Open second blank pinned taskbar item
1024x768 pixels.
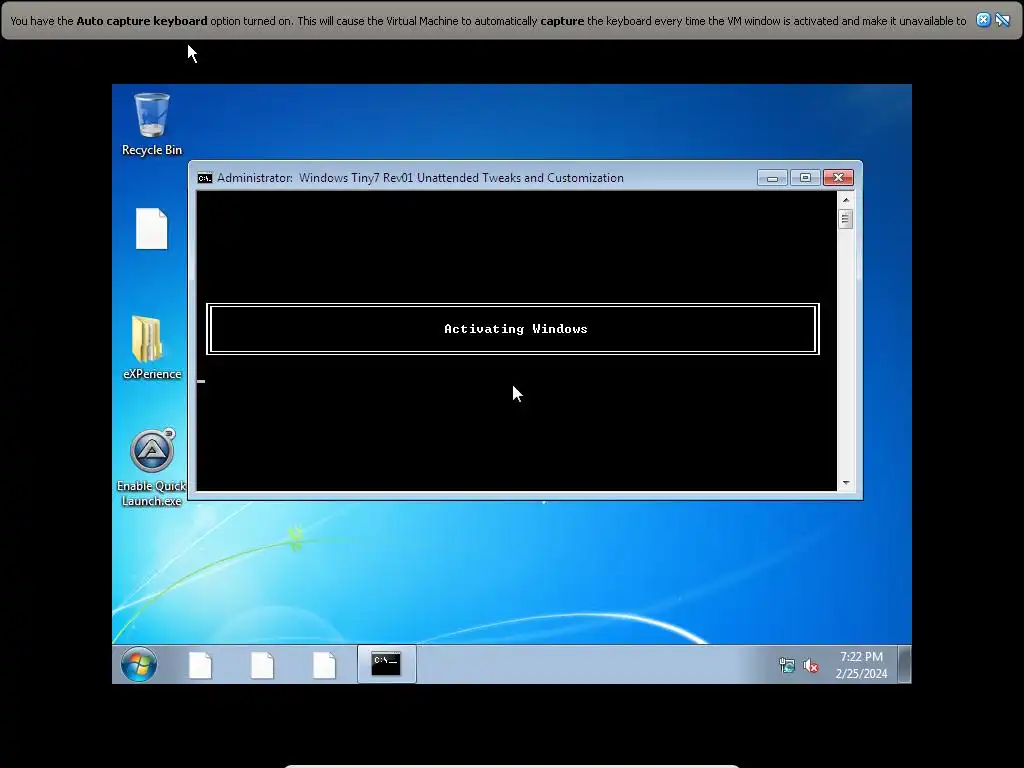[263, 665]
